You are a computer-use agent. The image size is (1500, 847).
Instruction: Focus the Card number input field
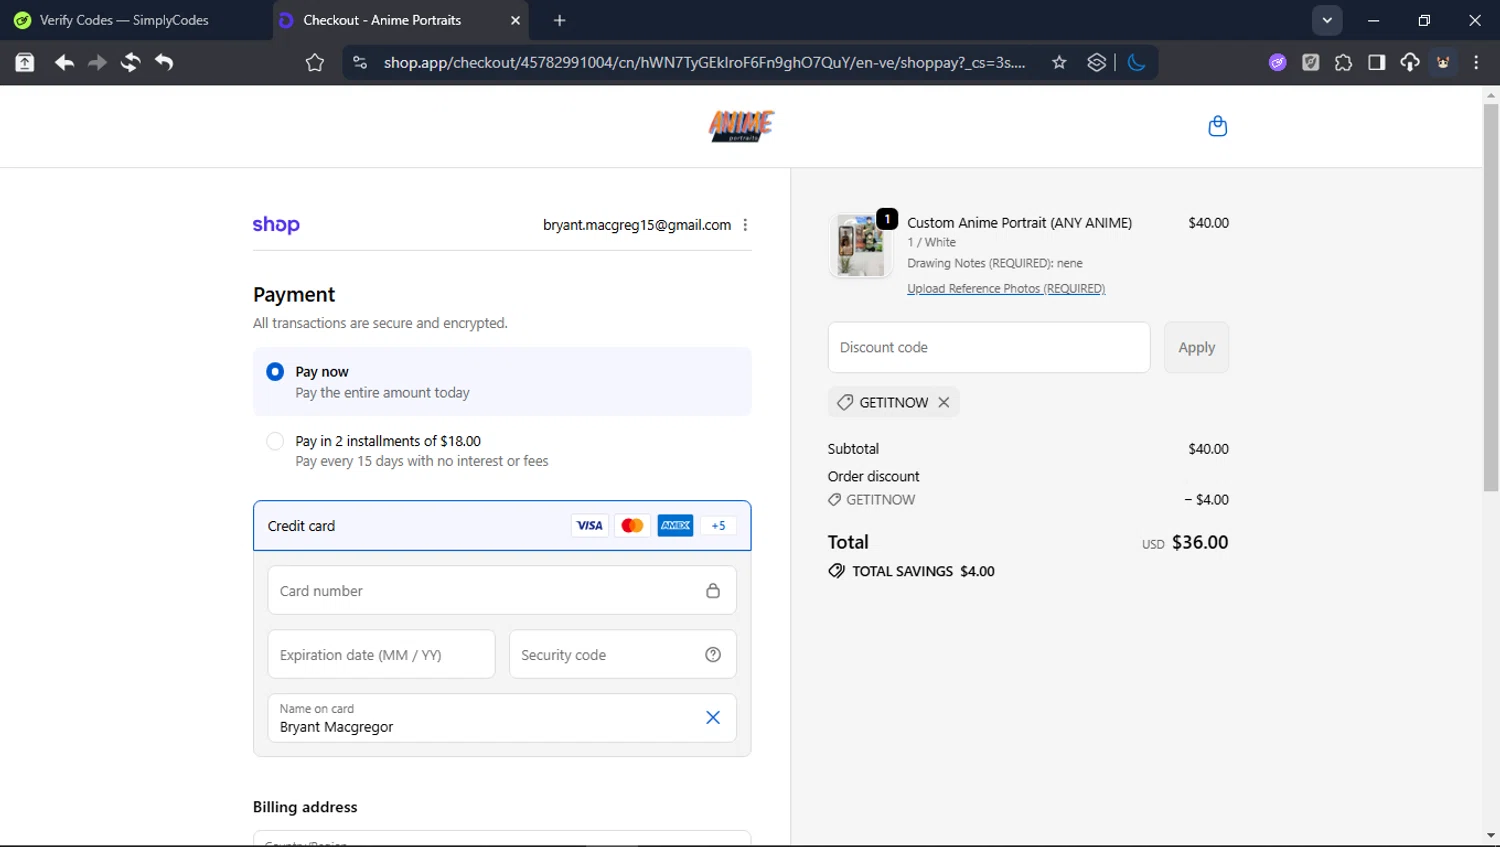click(485, 591)
